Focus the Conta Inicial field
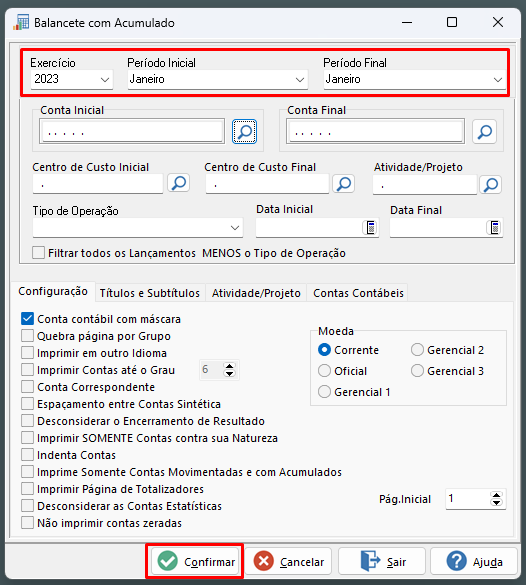The height and width of the screenshot is (585, 526). [132, 131]
